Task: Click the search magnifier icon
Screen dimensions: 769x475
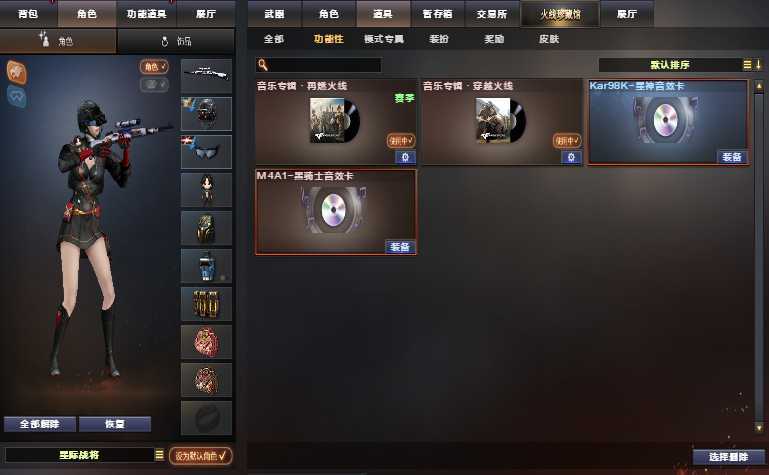Action: pyautogui.click(x=263, y=65)
